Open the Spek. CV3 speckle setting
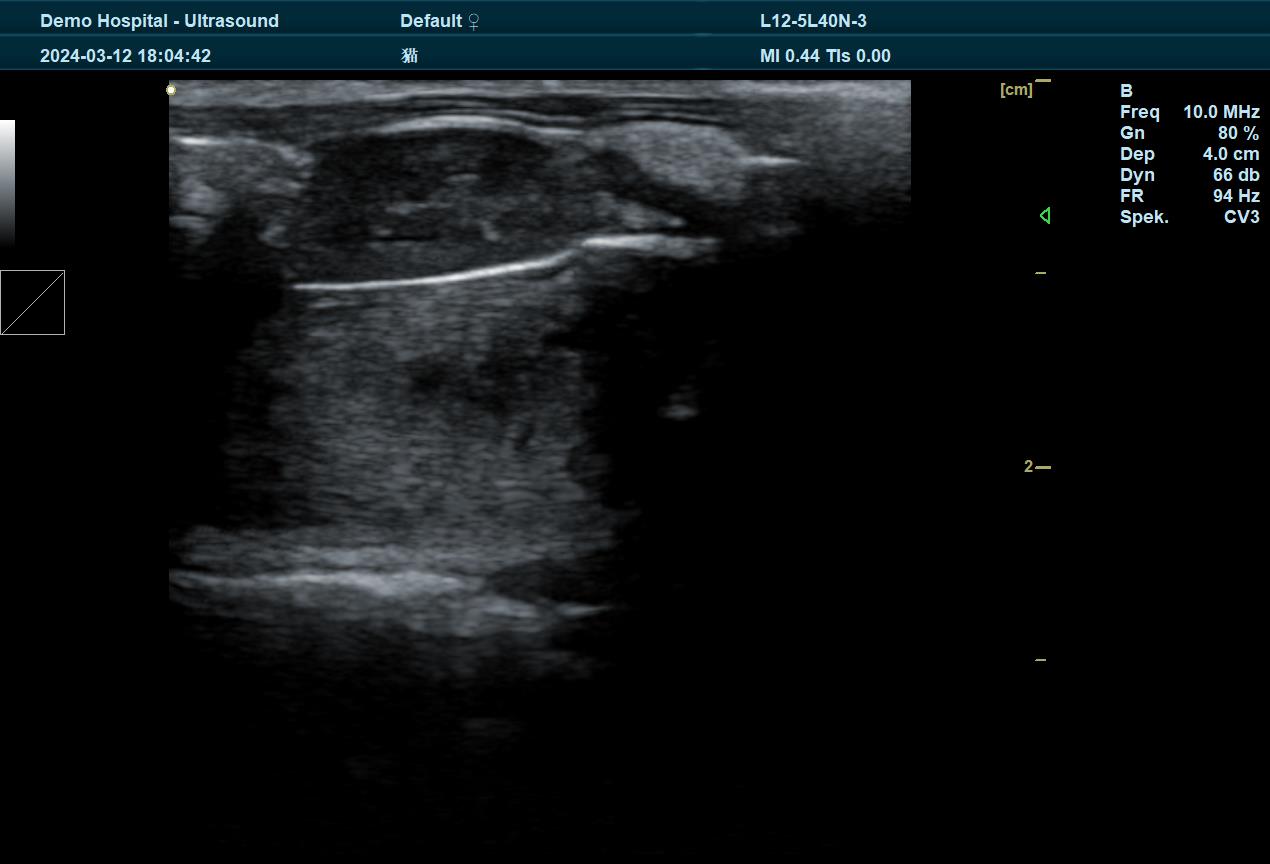 [1189, 217]
